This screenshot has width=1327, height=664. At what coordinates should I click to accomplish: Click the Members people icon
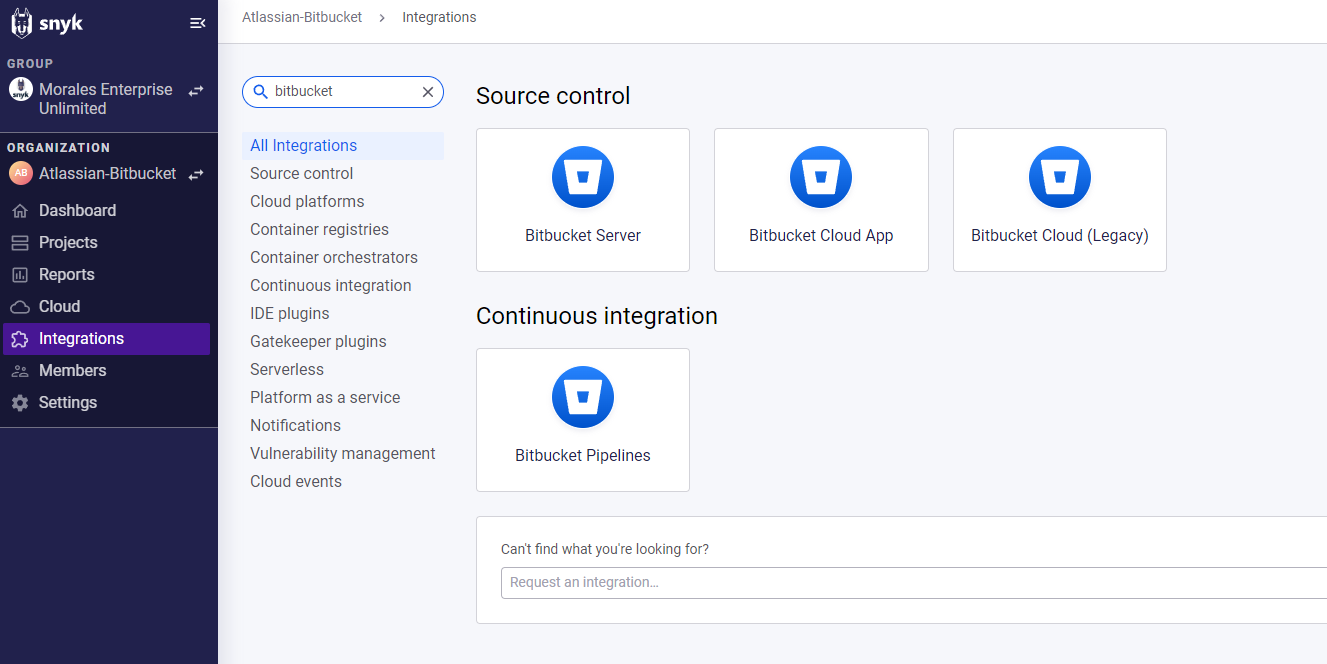click(20, 371)
